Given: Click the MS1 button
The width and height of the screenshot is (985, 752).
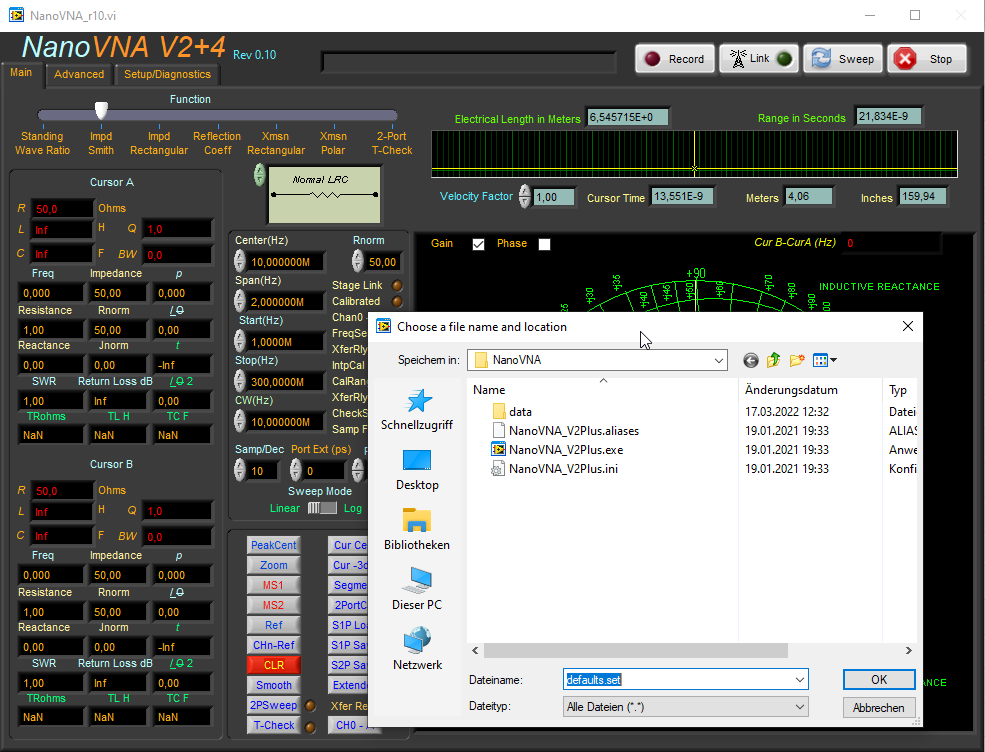Looking at the screenshot, I should (273, 586).
